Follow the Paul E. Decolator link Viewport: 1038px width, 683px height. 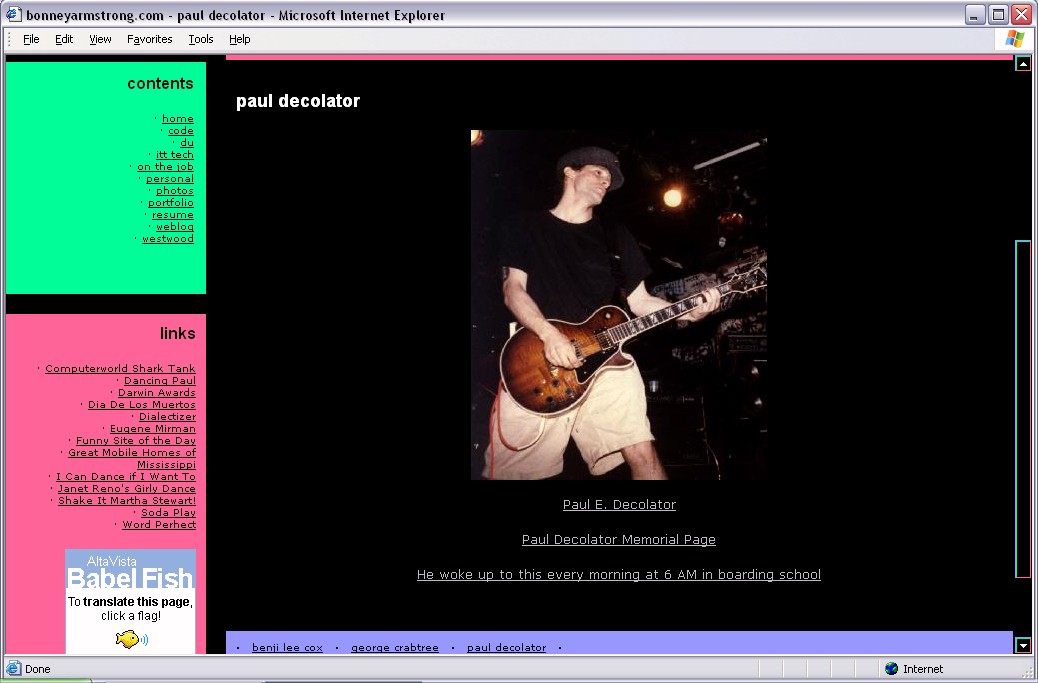point(619,505)
